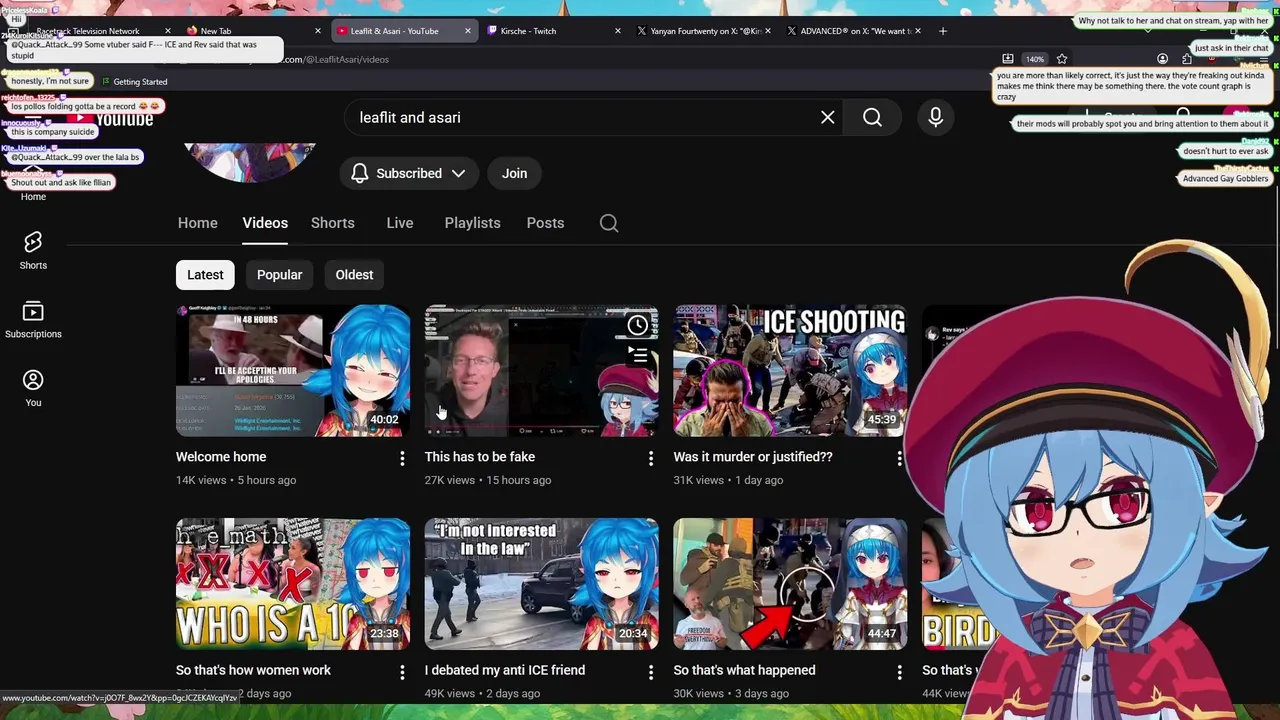Bookmark this page with star icon

(1062, 59)
